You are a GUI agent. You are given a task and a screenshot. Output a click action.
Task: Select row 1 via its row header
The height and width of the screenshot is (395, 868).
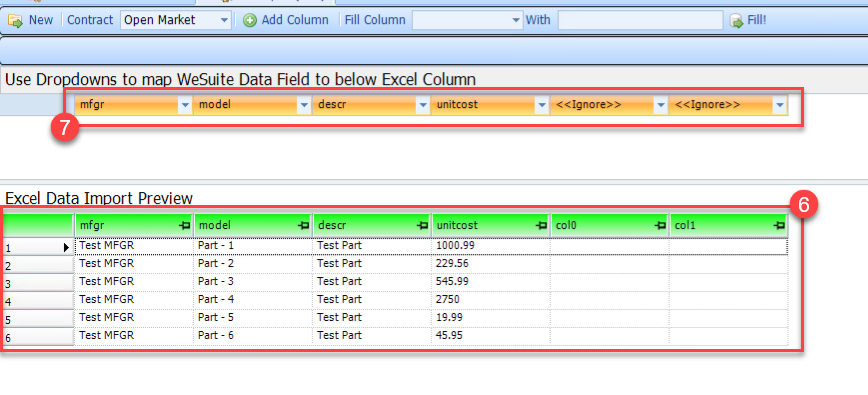coord(38,247)
